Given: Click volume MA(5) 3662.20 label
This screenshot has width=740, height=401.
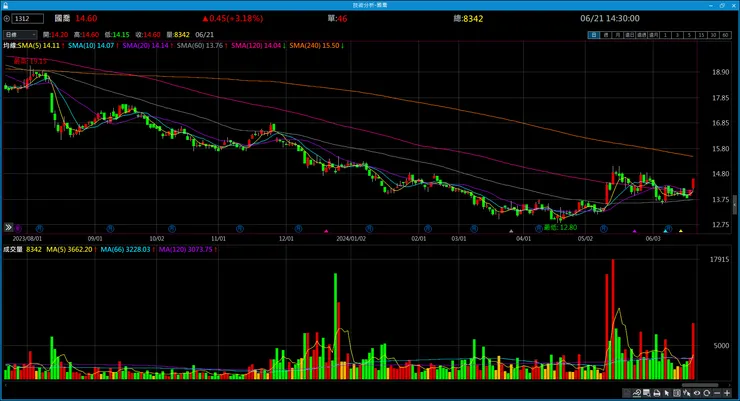Looking at the screenshot, I should tap(71, 249).
